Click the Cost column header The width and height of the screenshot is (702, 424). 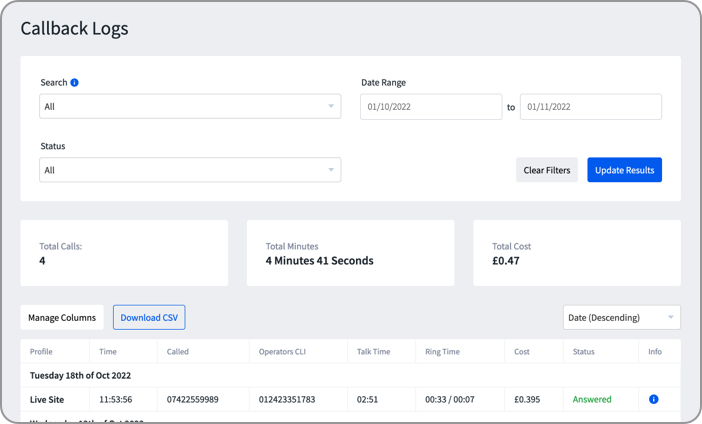521,352
